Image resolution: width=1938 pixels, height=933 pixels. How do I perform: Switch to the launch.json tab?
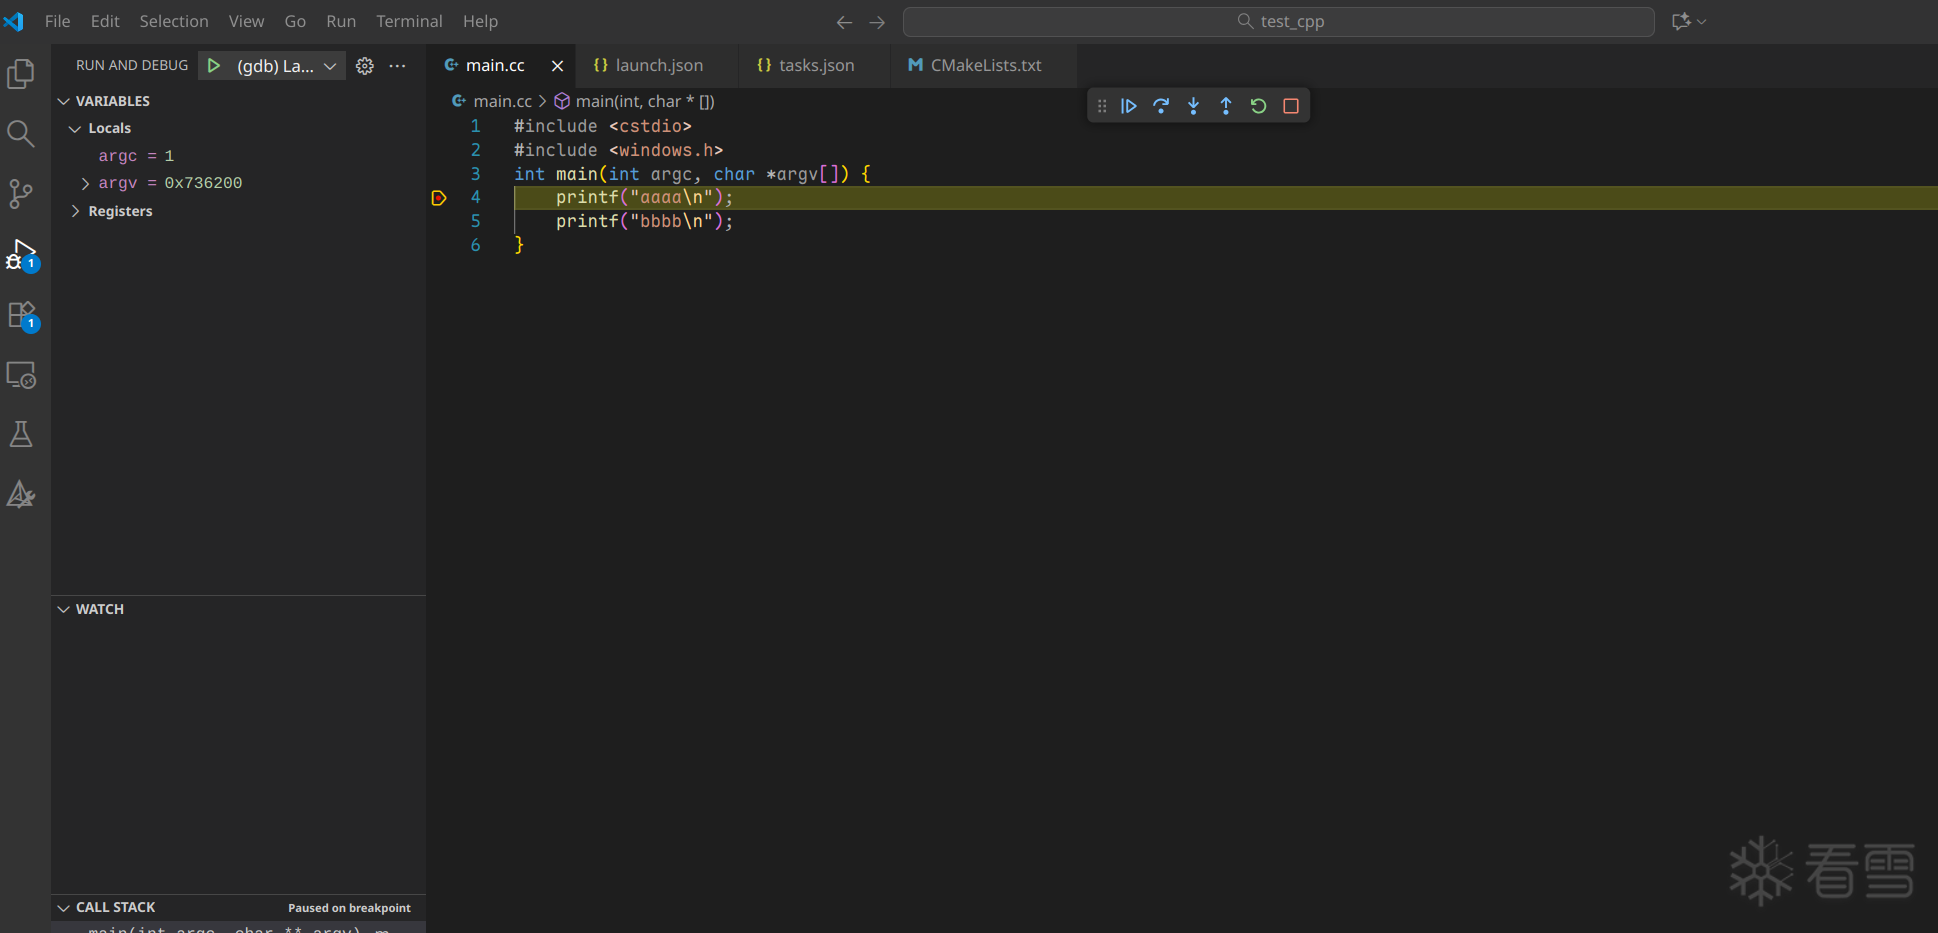658,65
